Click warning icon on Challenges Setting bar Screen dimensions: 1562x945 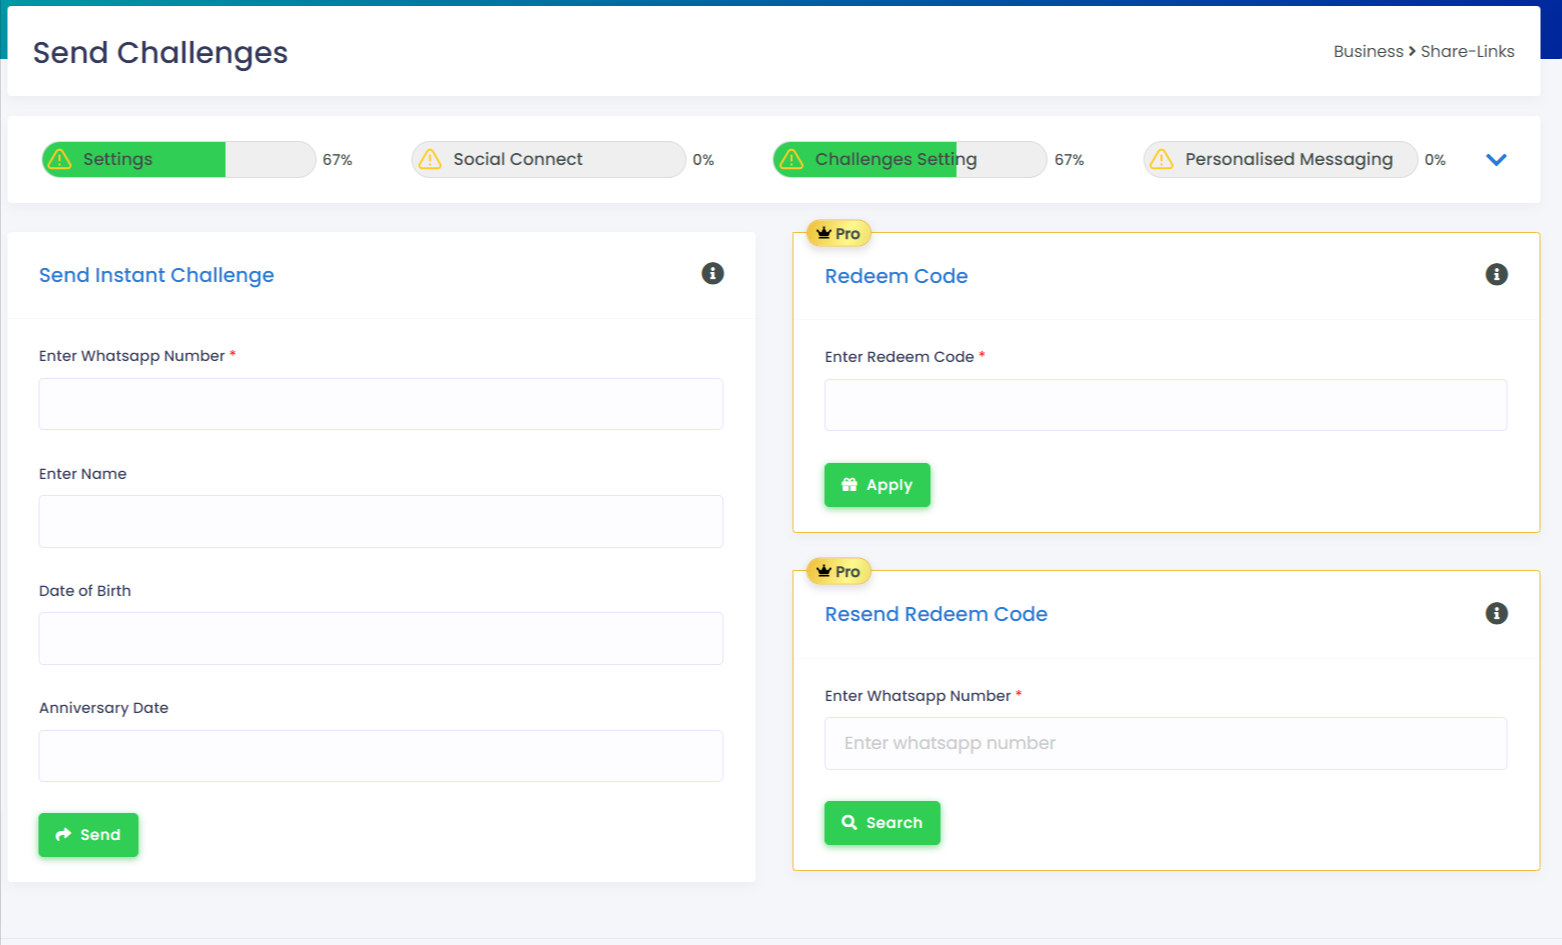tap(792, 159)
